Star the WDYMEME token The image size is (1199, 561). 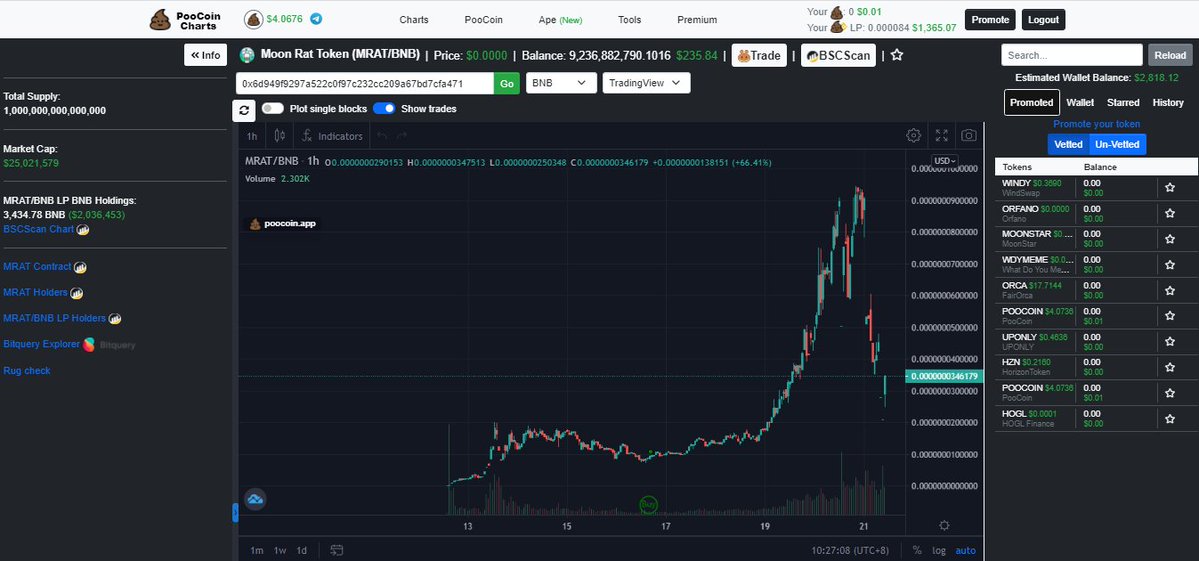pos(1170,264)
